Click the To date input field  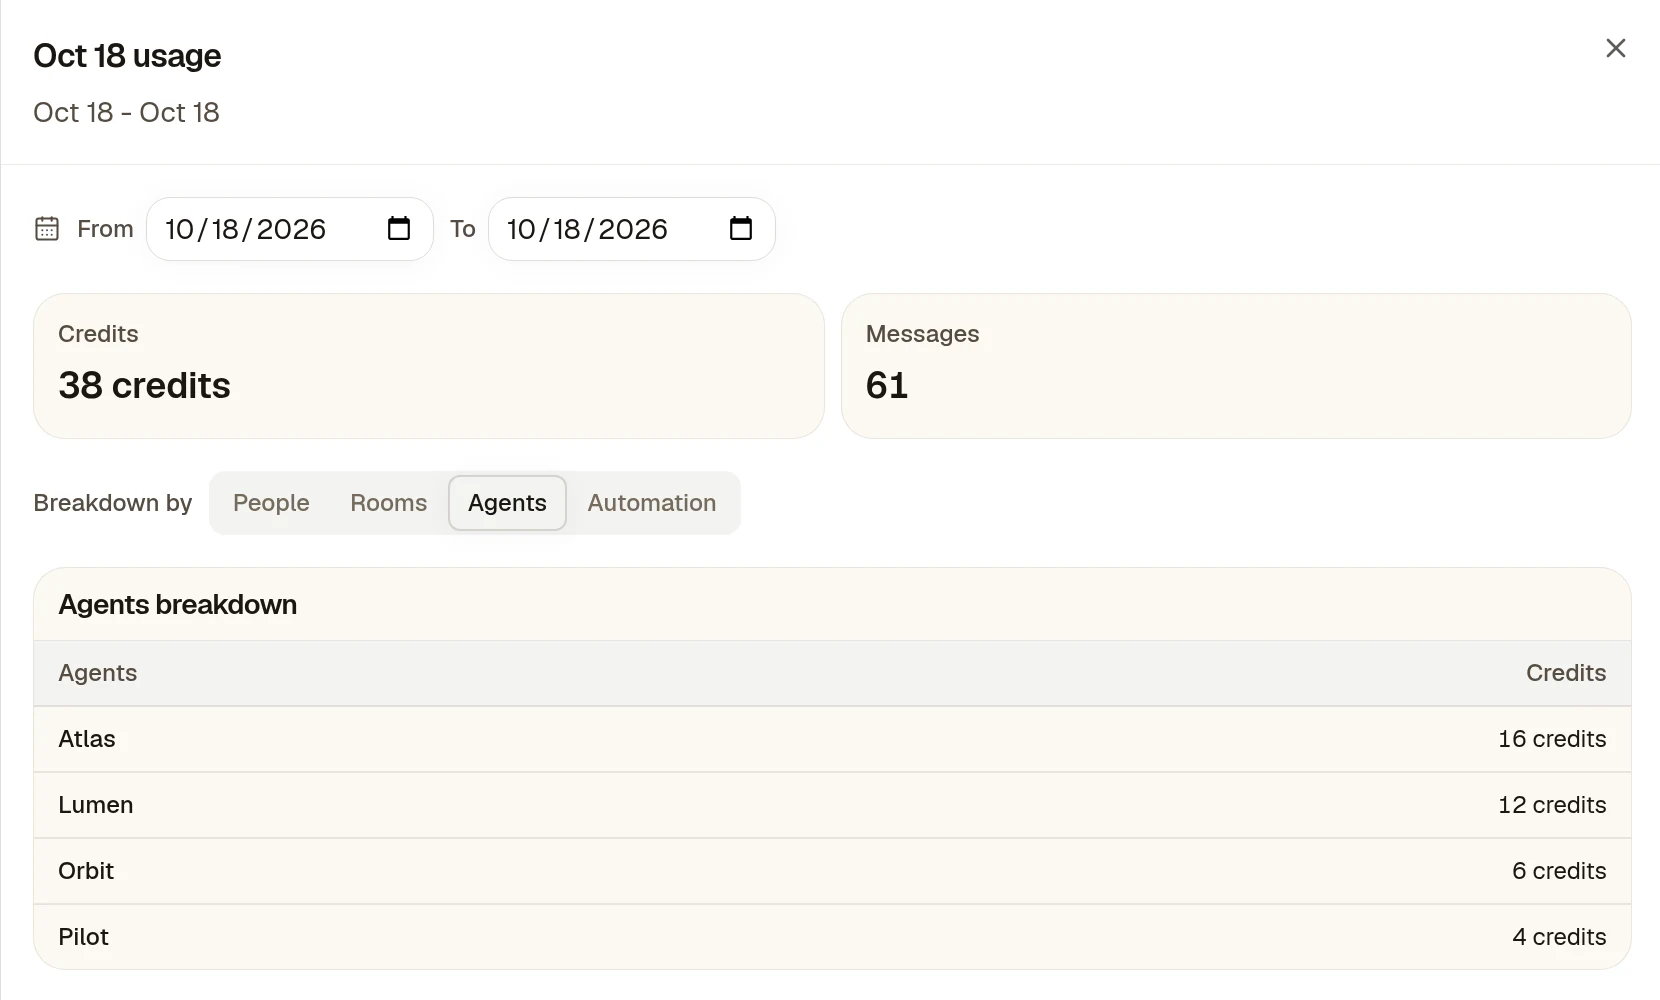click(632, 229)
